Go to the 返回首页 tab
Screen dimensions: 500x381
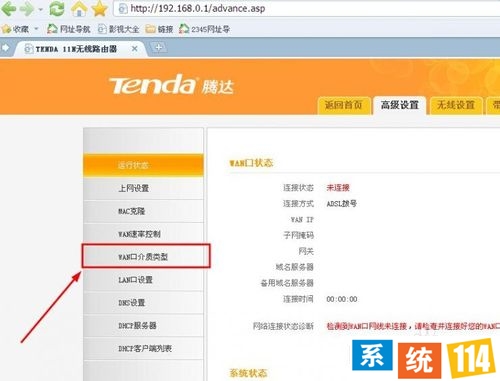click(344, 105)
